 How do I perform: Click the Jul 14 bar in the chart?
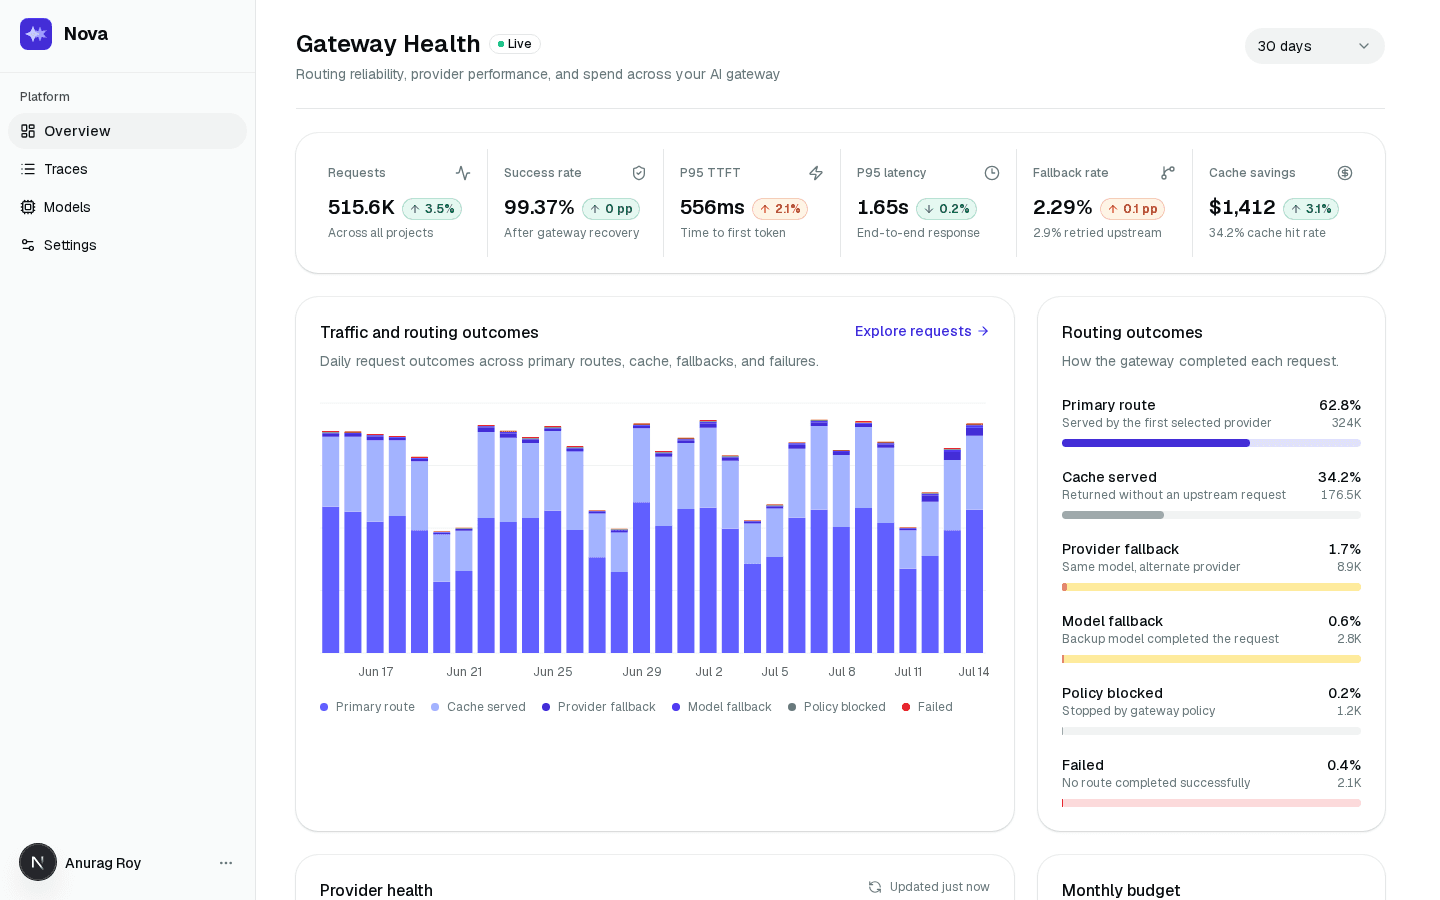pos(974,538)
